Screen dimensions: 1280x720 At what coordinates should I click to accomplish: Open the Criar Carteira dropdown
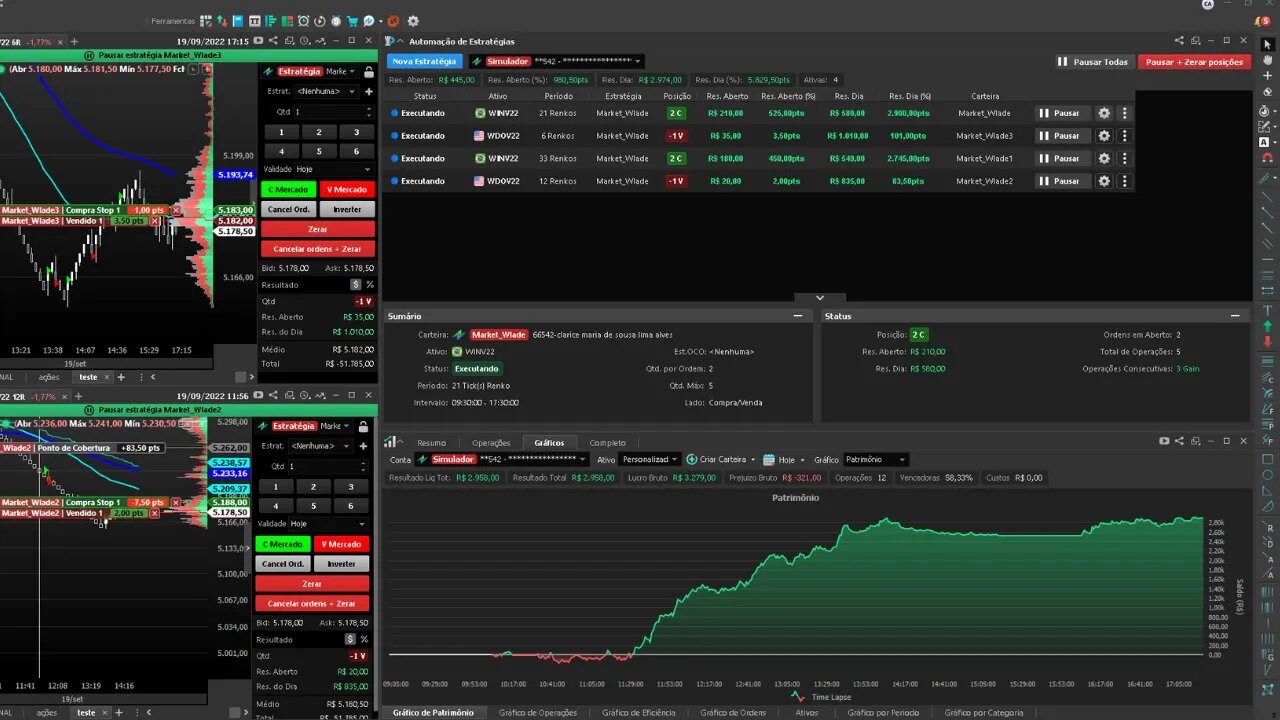(x=721, y=459)
